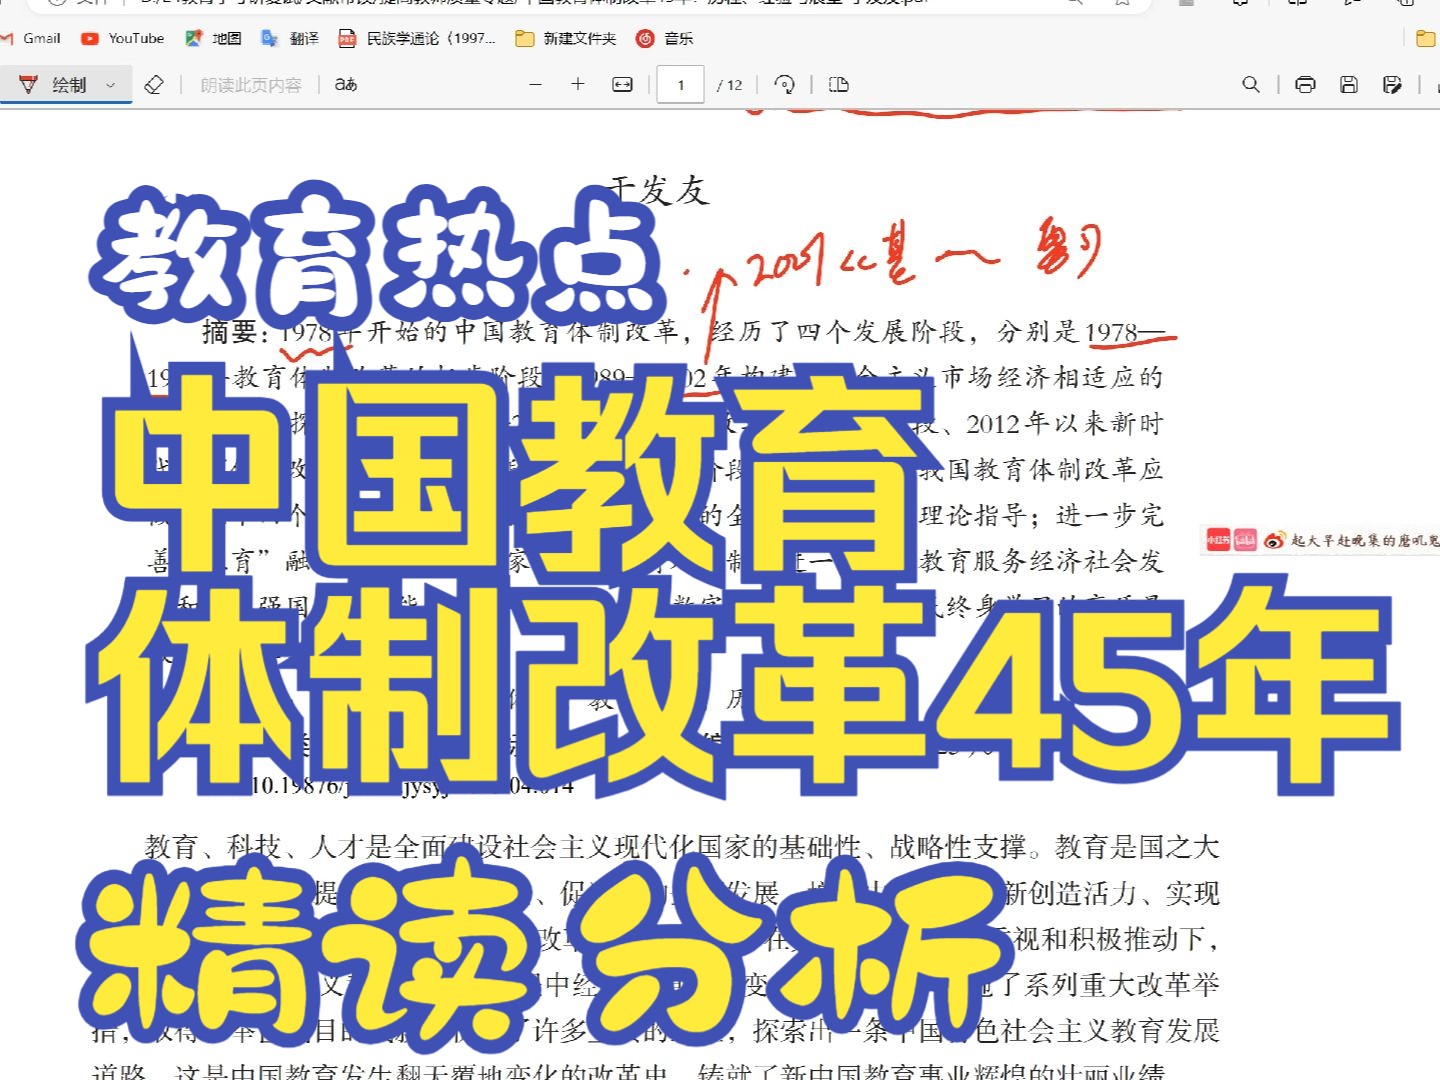Print the PDF document
Screen dimensions: 1440x1080
pos(1305,85)
